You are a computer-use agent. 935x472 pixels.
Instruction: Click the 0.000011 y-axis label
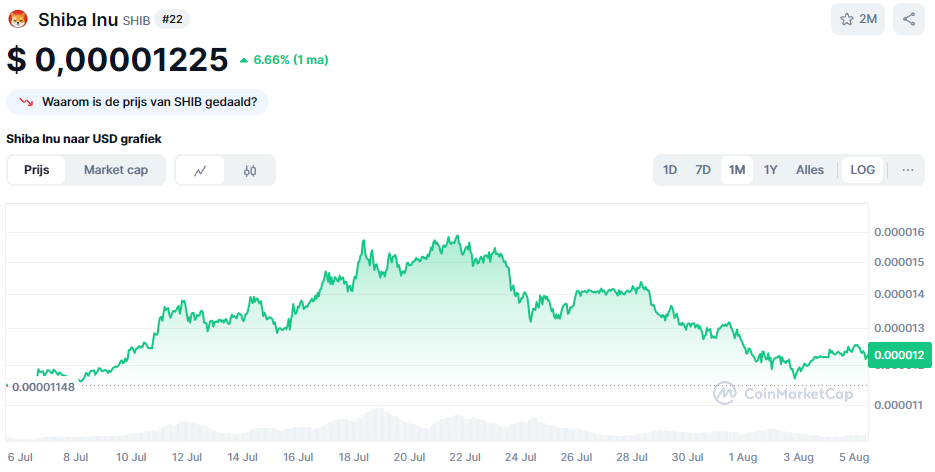899,405
